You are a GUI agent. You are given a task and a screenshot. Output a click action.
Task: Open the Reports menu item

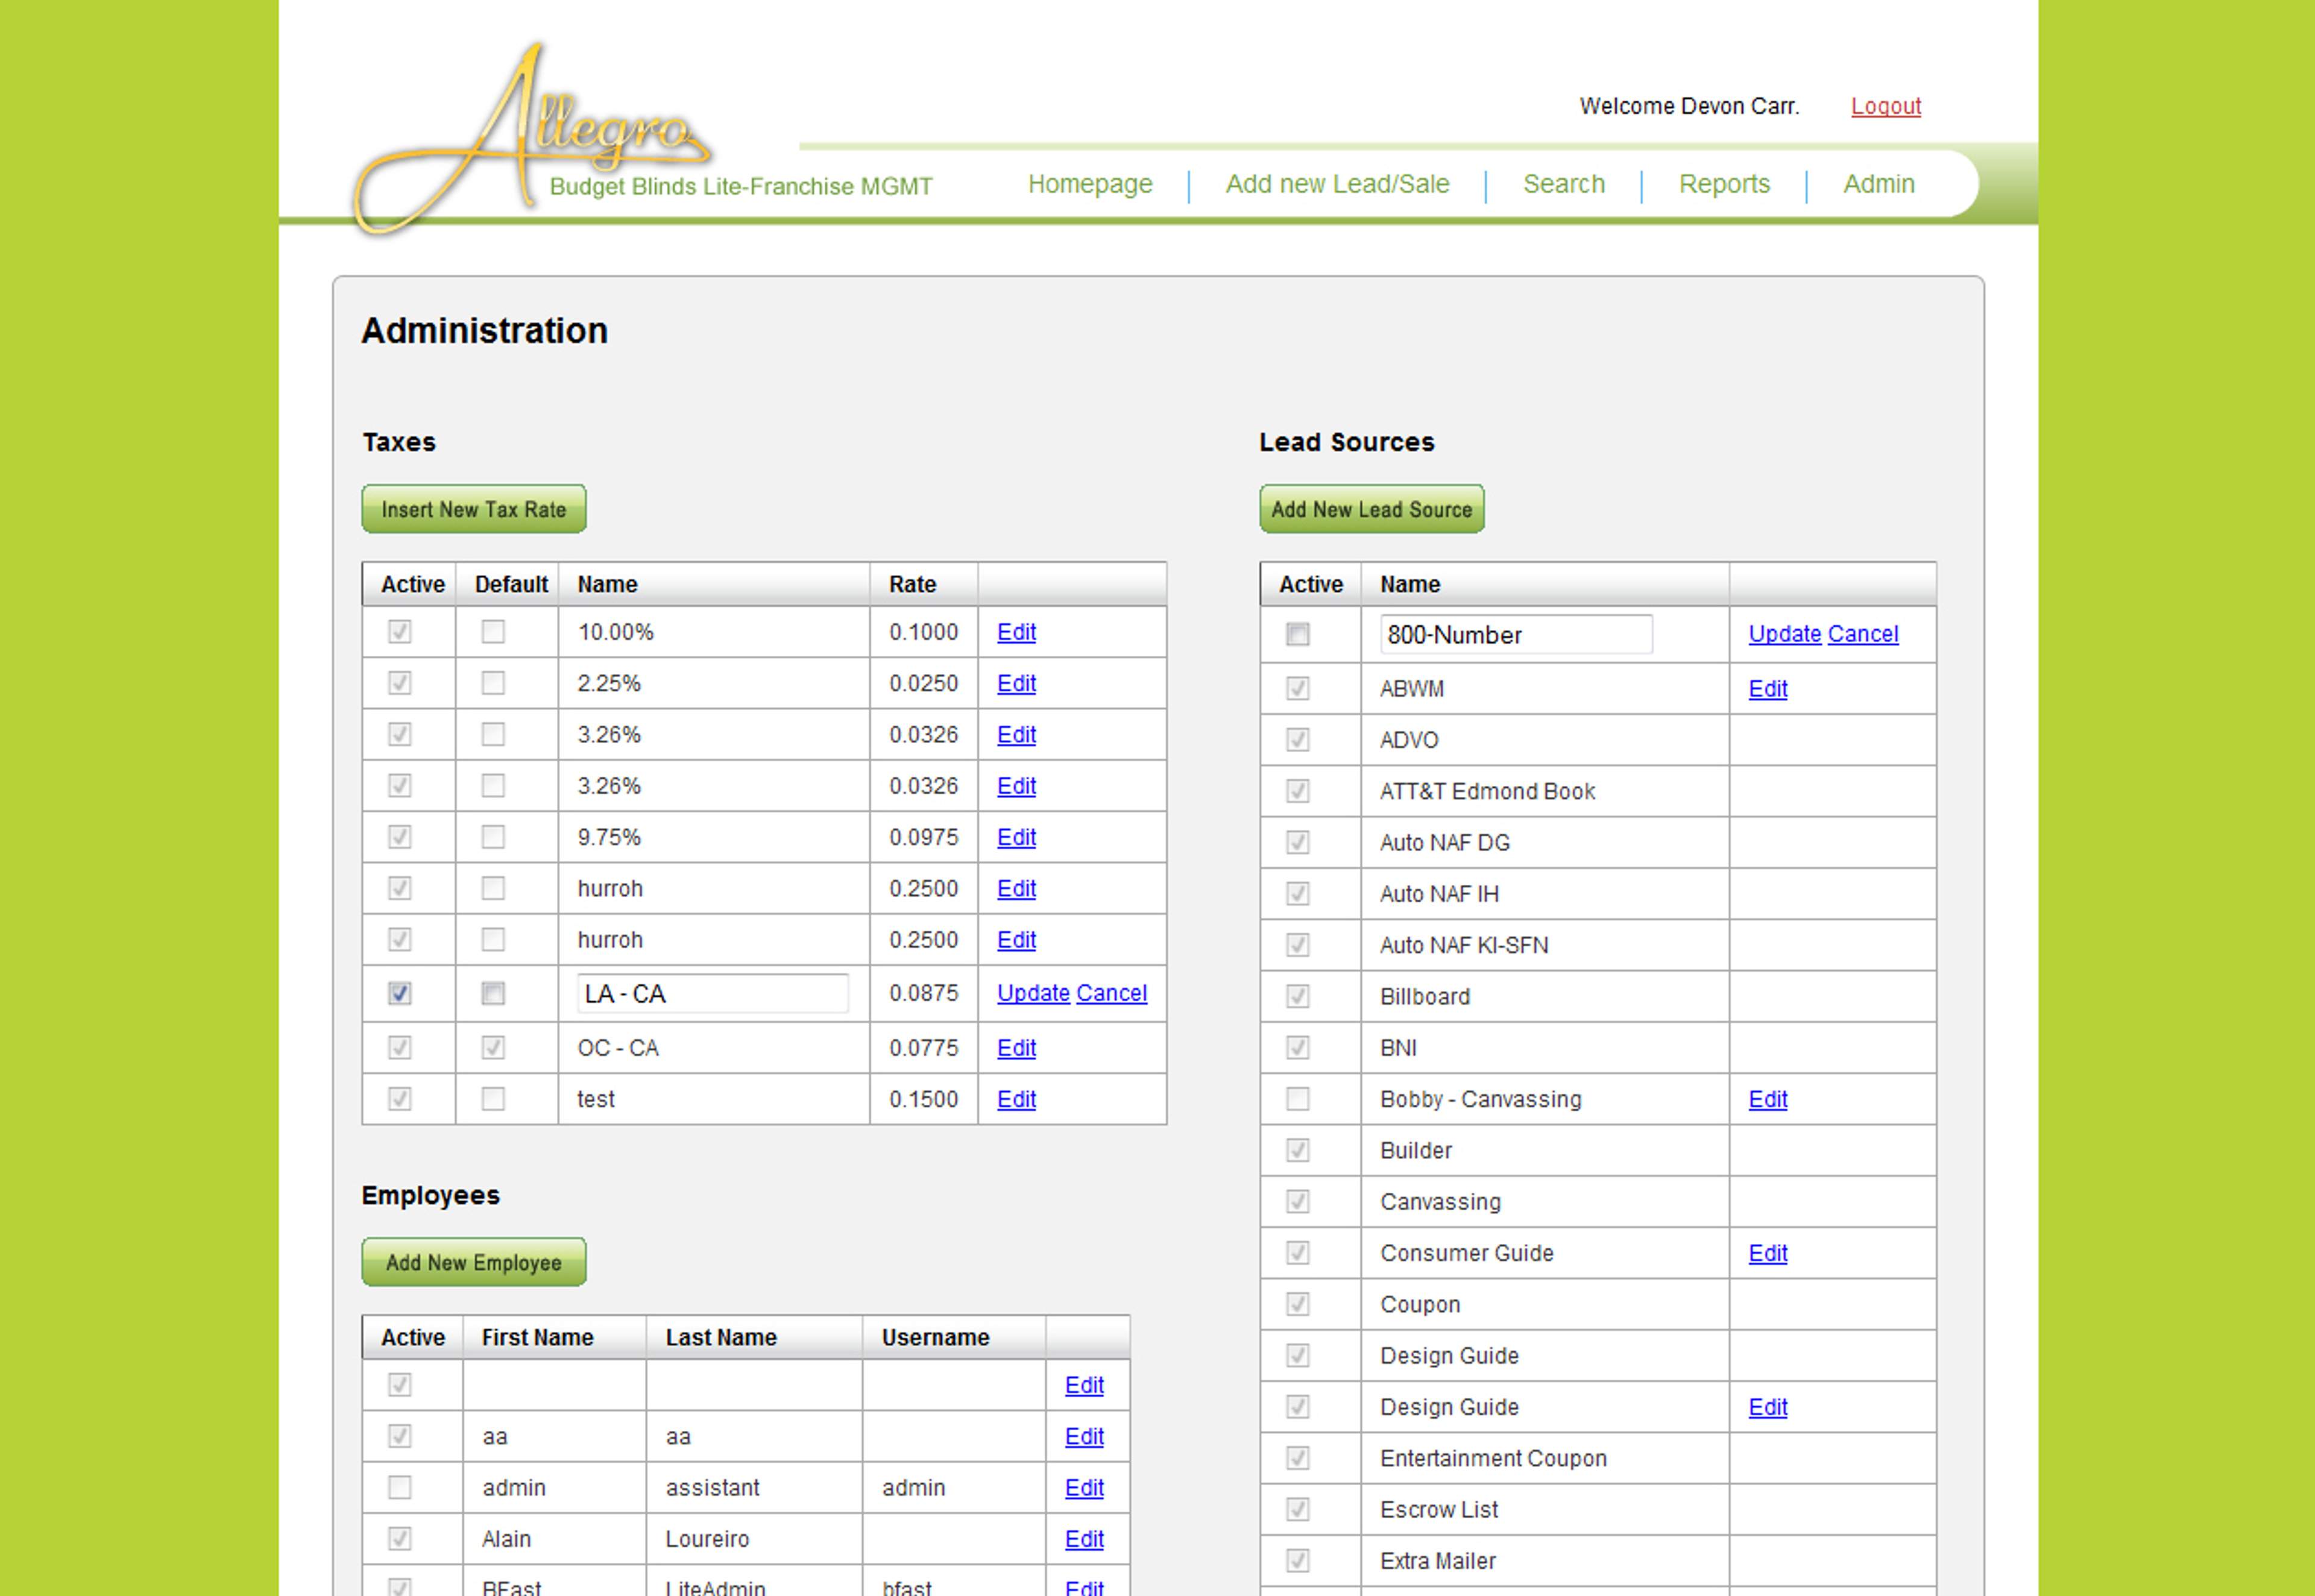click(x=1724, y=184)
